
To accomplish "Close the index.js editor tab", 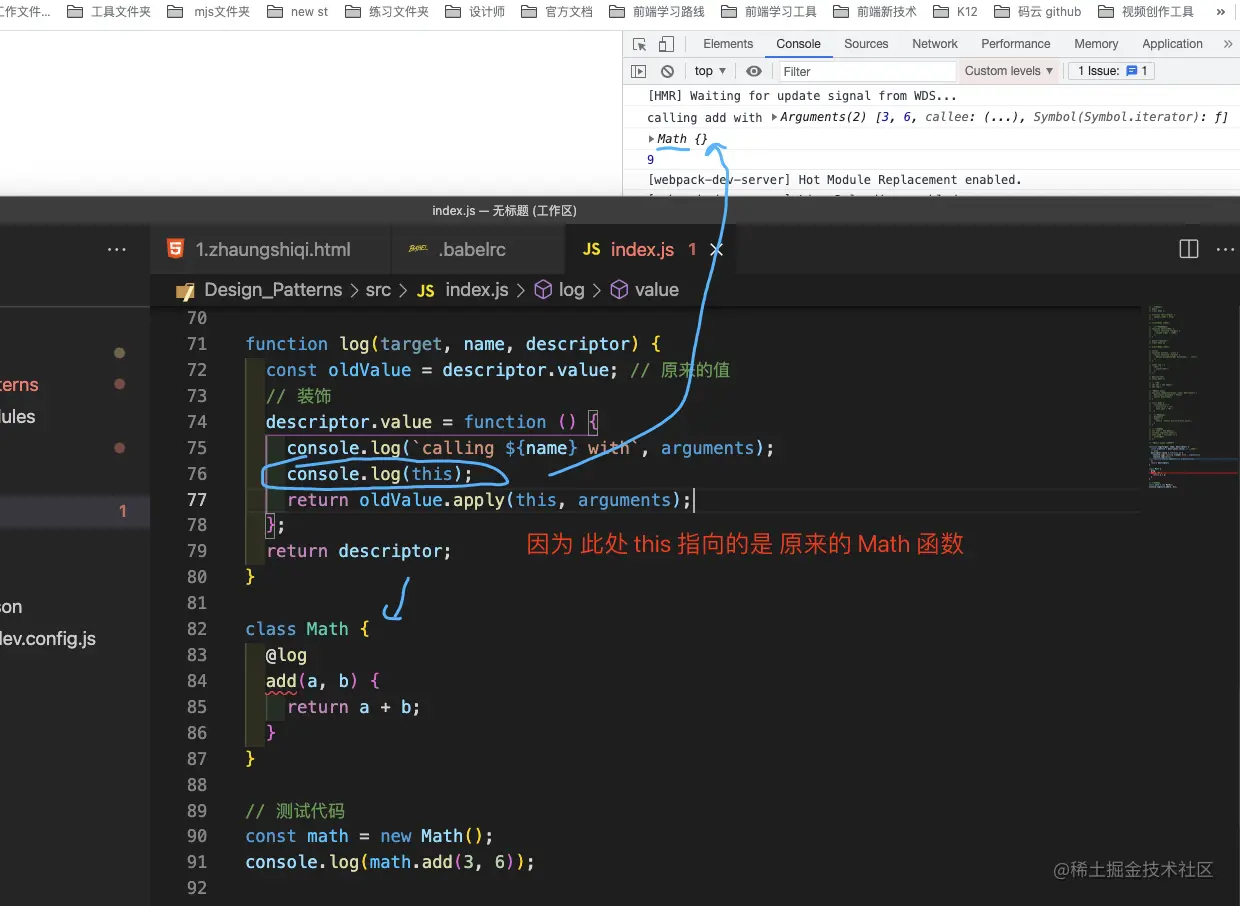I will (716, 250).
